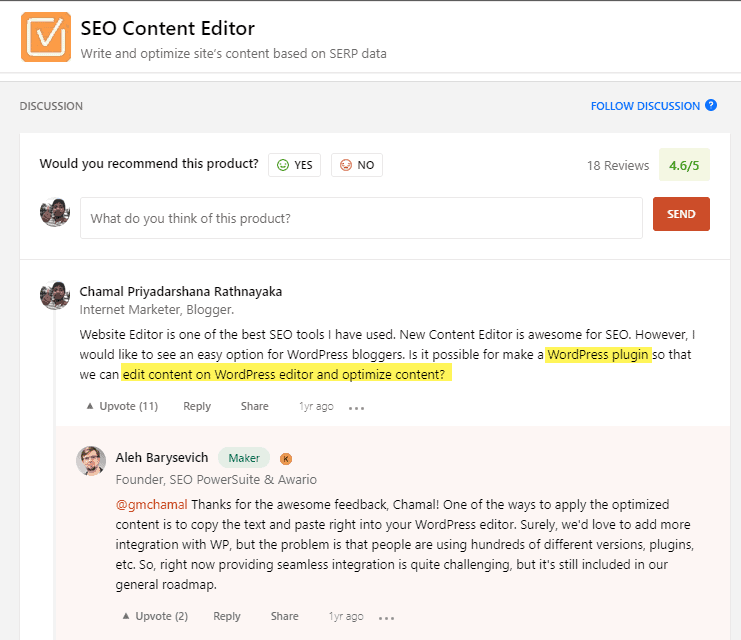The width and height of the screenshot is (741, 640).
Task: Reply to Chamal's comment
Action: [197, 406]
